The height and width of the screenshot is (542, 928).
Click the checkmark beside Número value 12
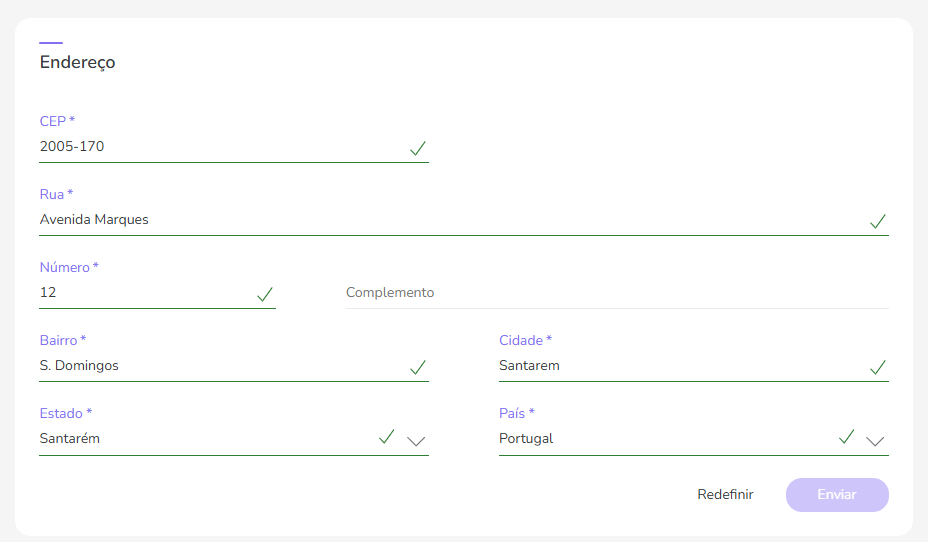[x=265, y=294]
